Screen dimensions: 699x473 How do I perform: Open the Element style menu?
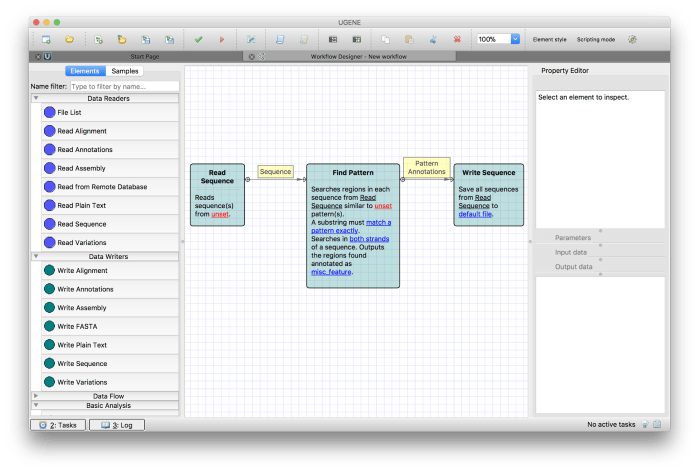(x=548, y=39)
